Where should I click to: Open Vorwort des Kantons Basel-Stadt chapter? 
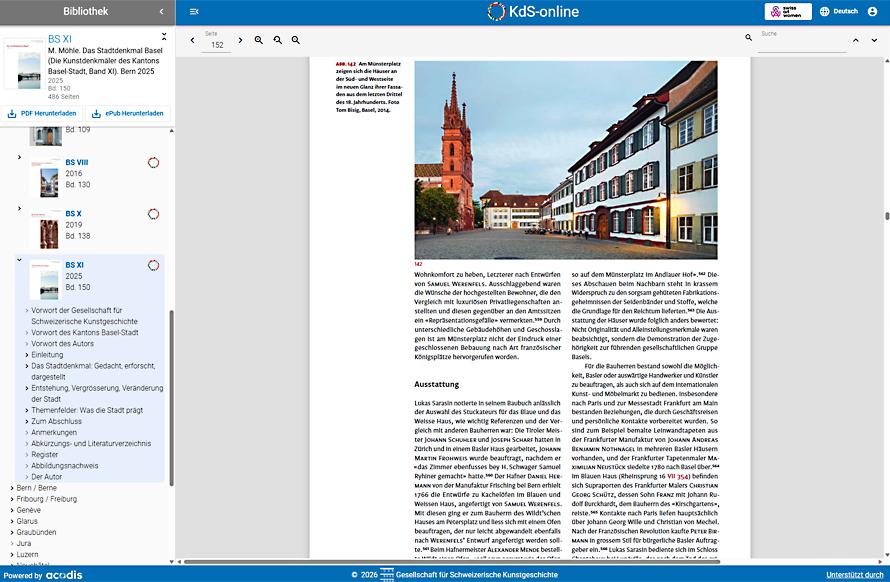[85, 333]
